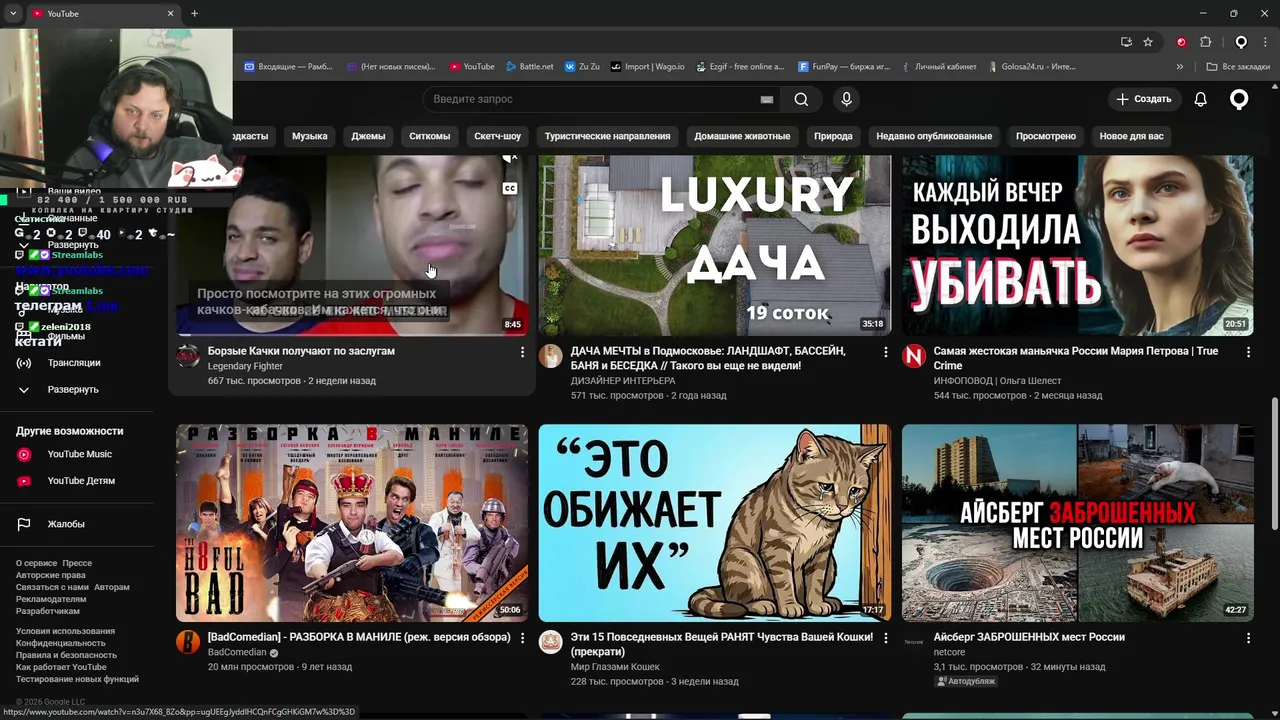Open the Import | Wago.io bookmark
This screenshot has width=1280, height=720.
coord(648,67)
